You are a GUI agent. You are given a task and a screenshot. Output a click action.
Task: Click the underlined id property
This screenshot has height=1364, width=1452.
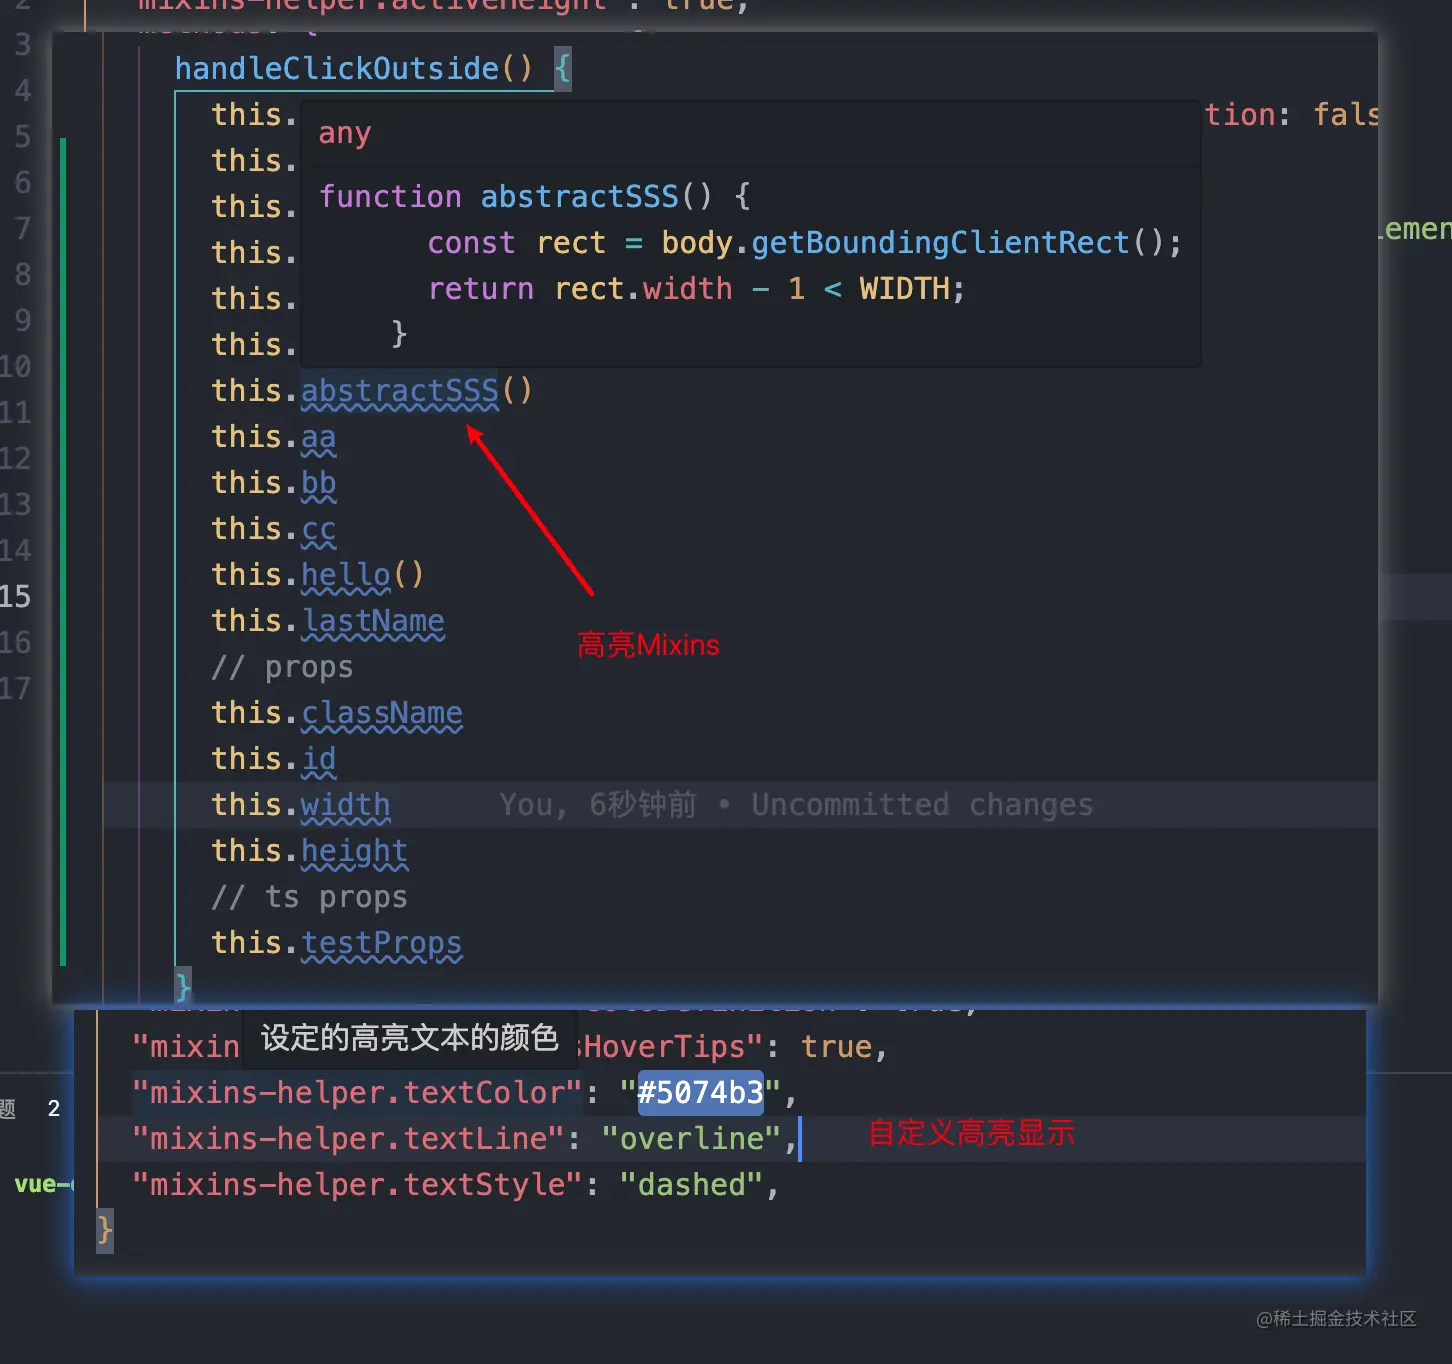point(318,759)
